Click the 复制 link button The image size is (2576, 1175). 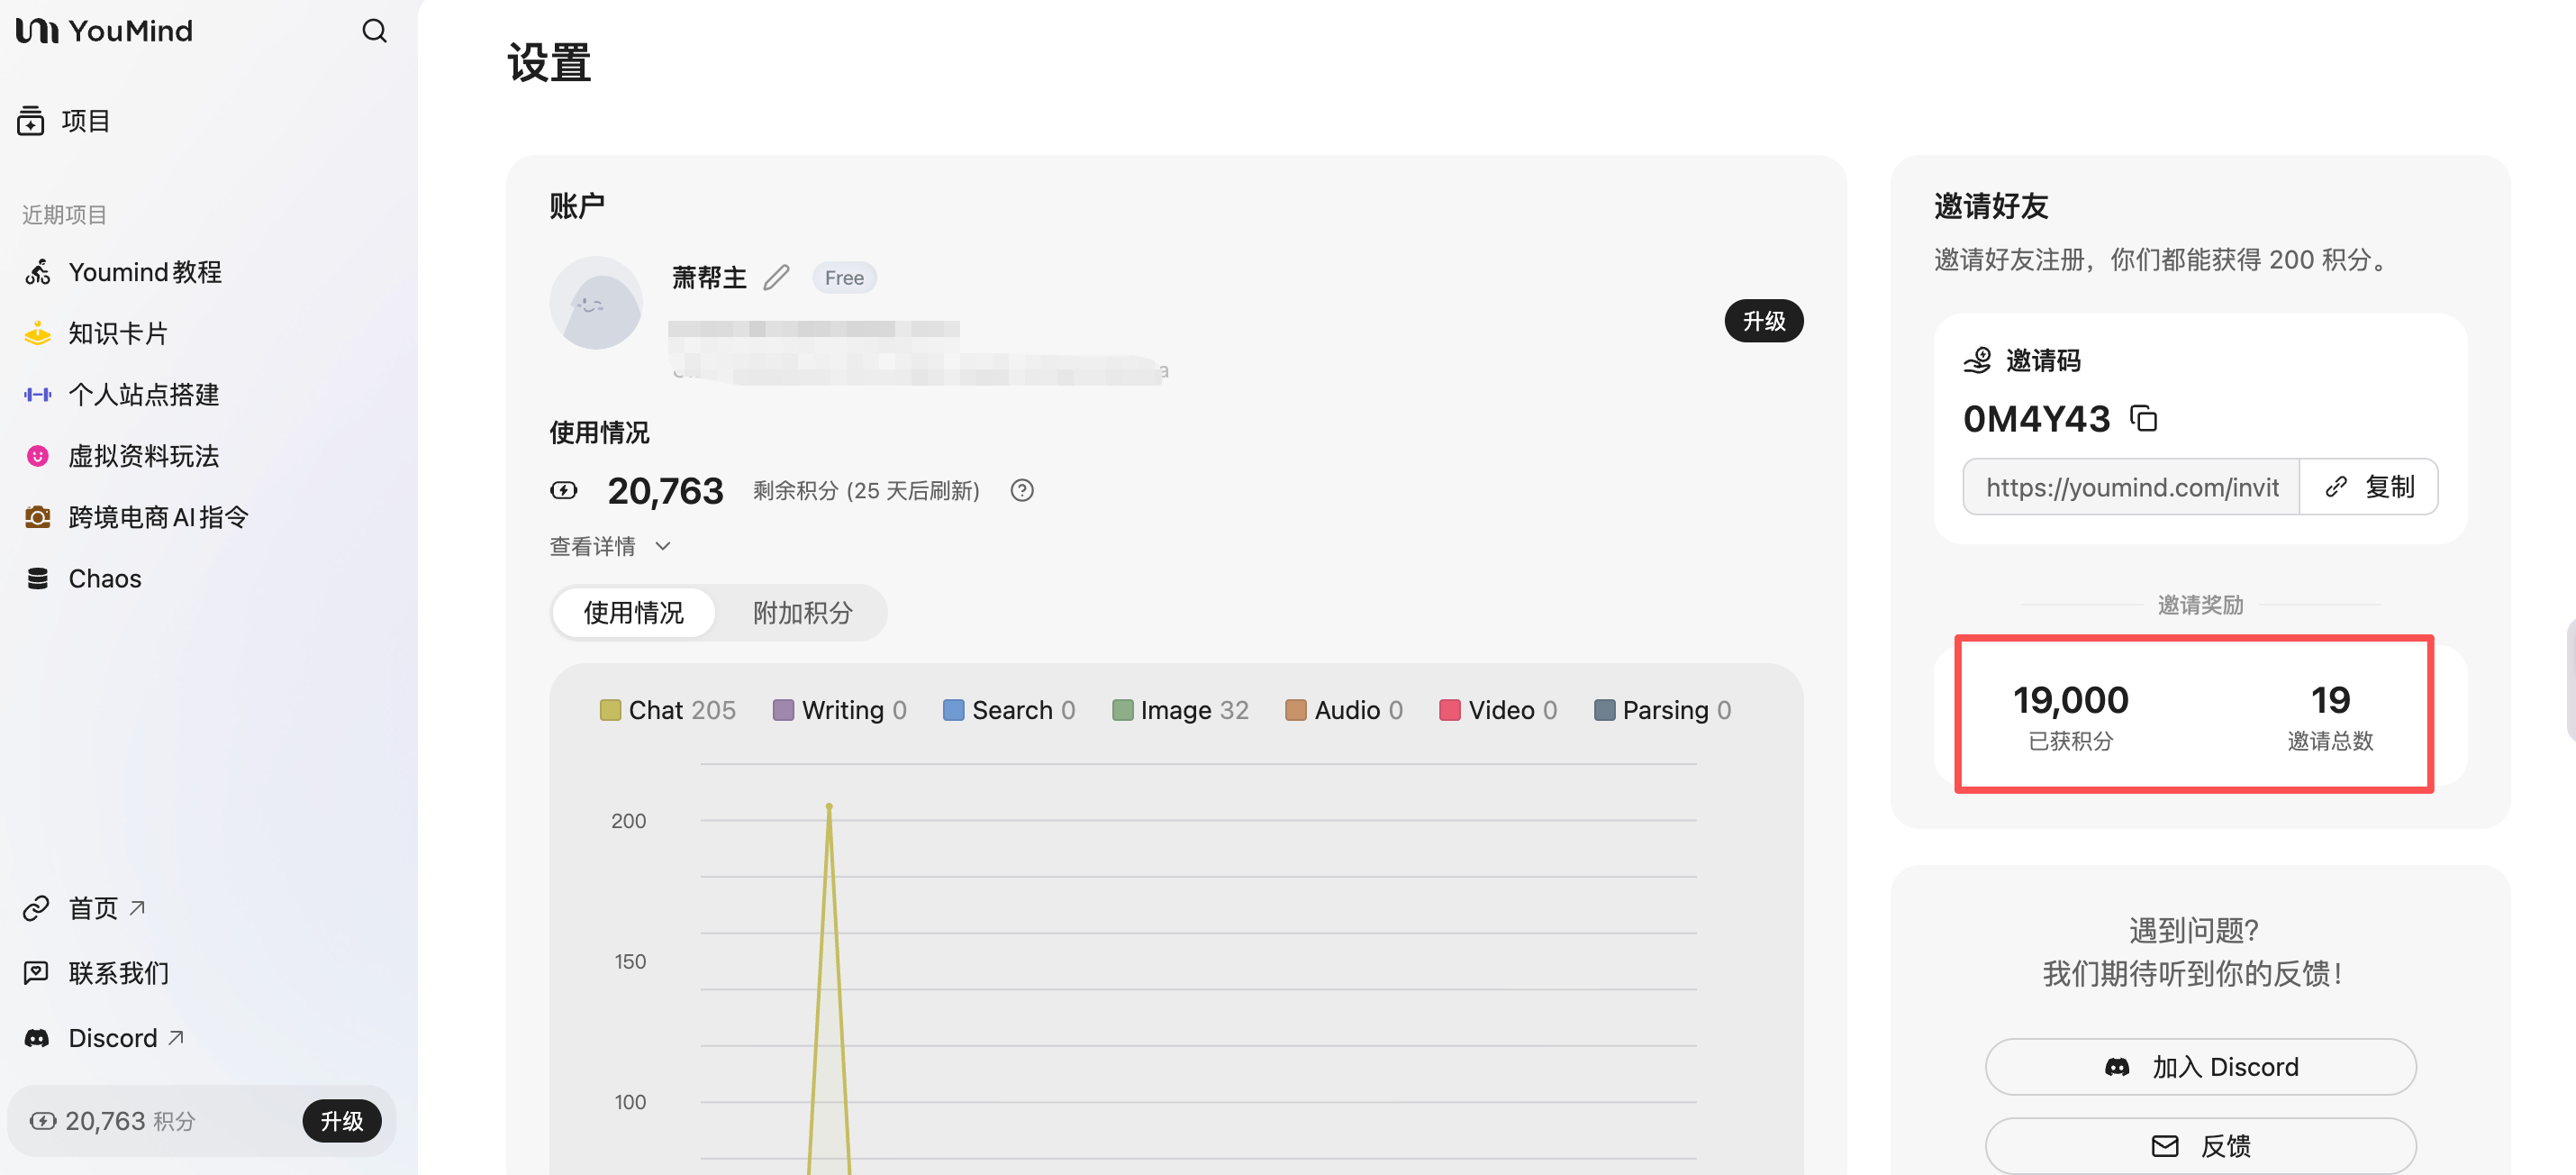tap(2368, 487)
